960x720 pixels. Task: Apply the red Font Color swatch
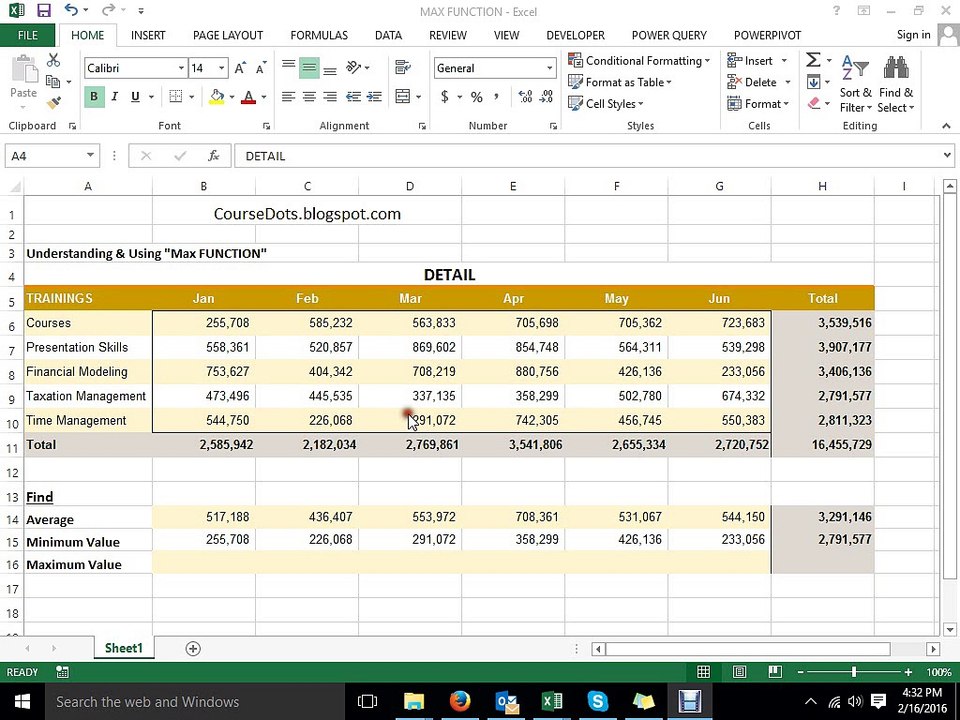point(248,97)
